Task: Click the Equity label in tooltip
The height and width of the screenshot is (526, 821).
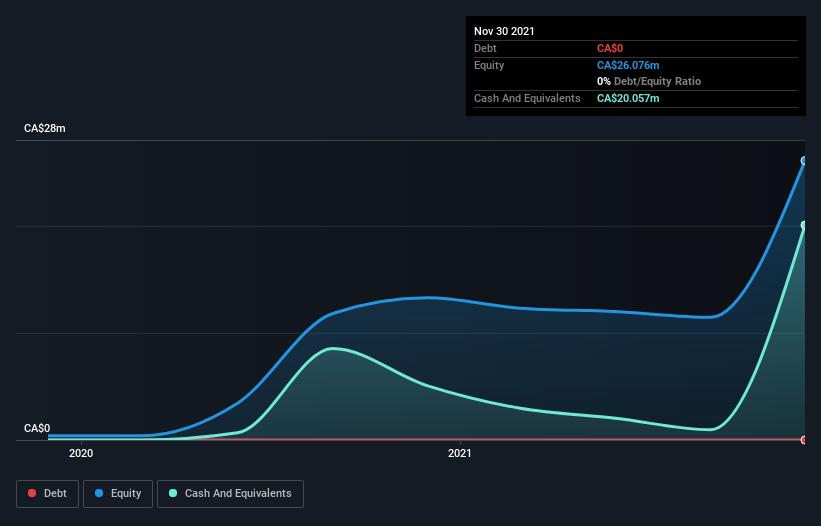Action: [489, 65]
